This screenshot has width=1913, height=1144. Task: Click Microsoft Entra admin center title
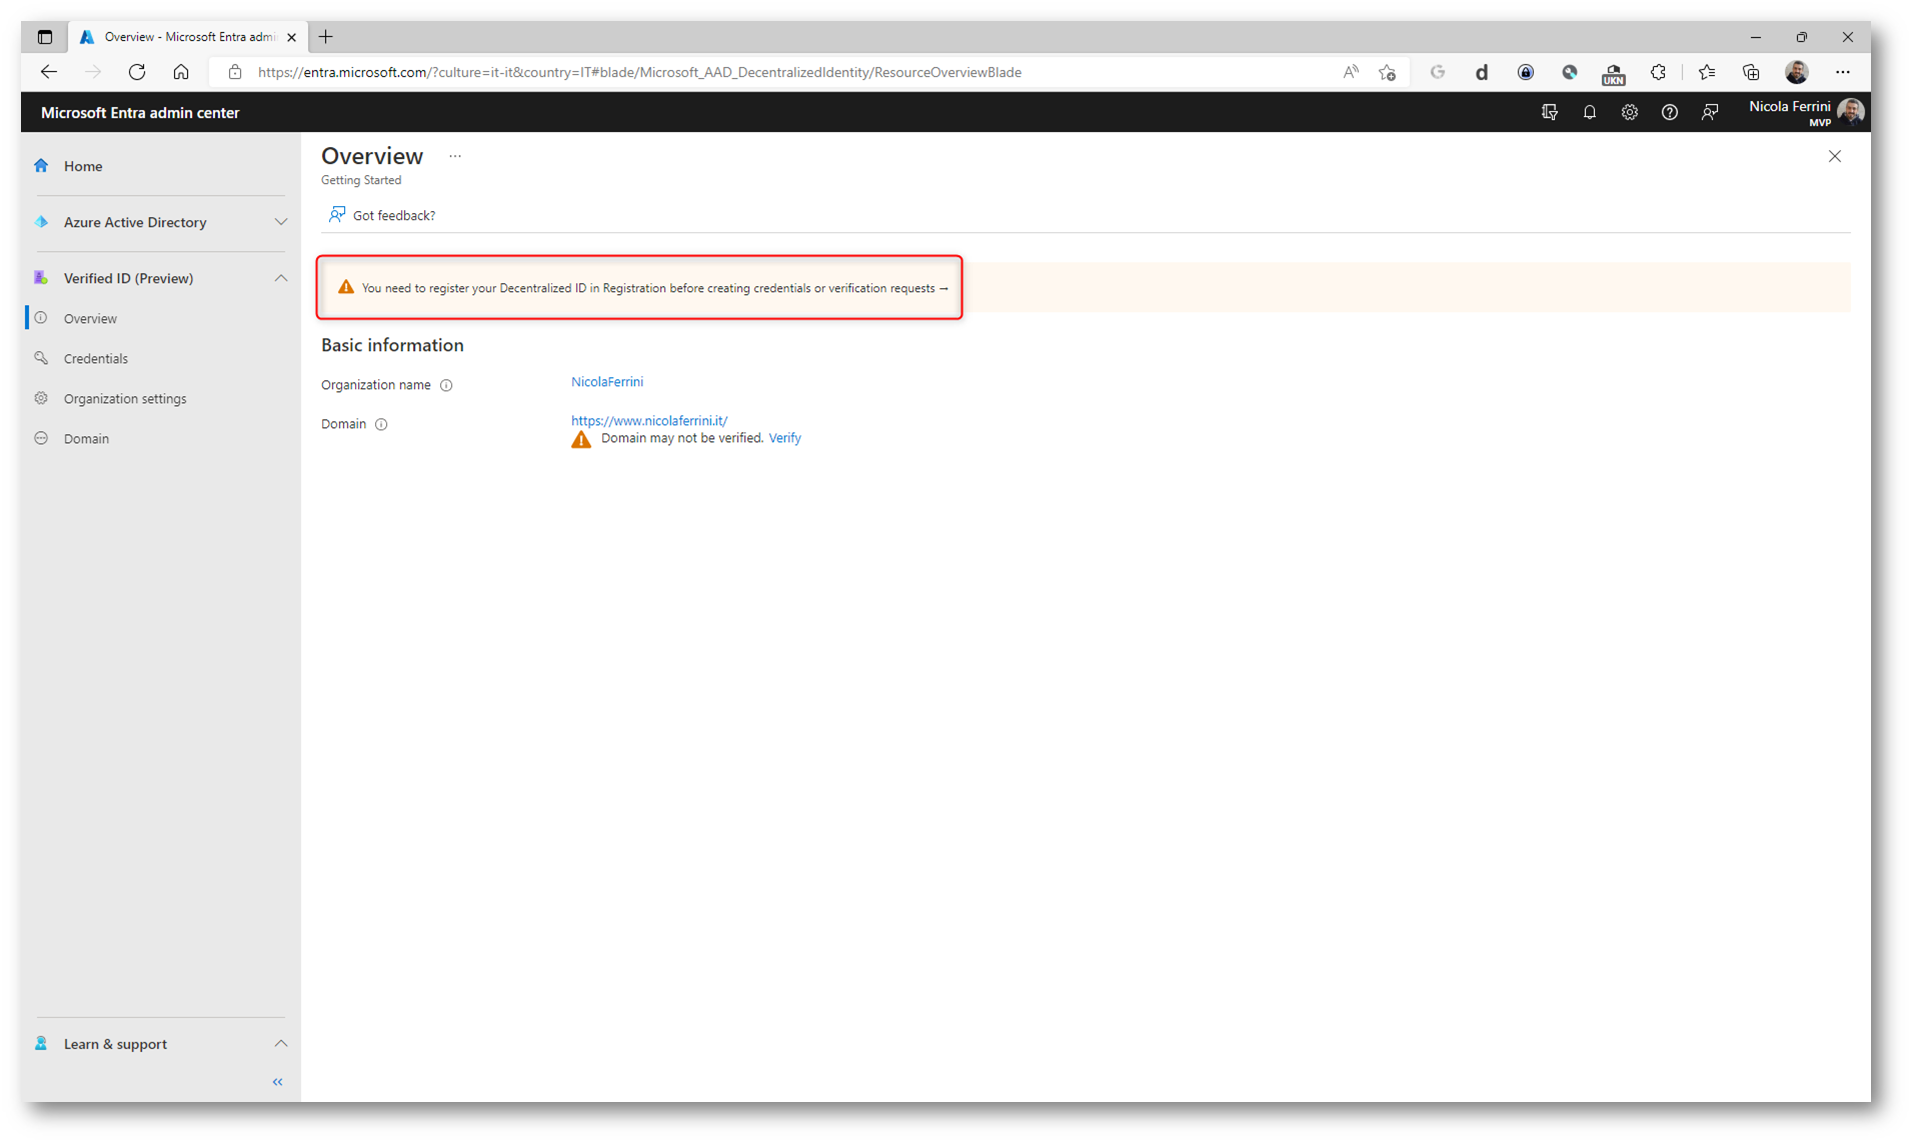140,113
